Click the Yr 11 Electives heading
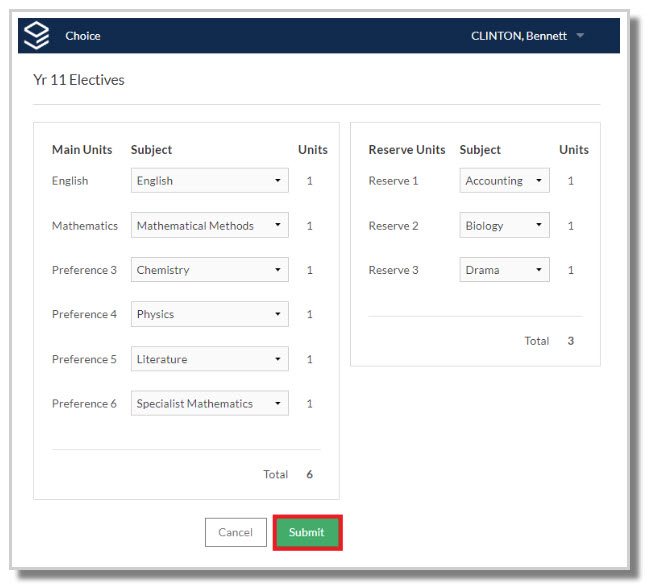The width and height of the screenshot is (646, 585). click(79, 80)
